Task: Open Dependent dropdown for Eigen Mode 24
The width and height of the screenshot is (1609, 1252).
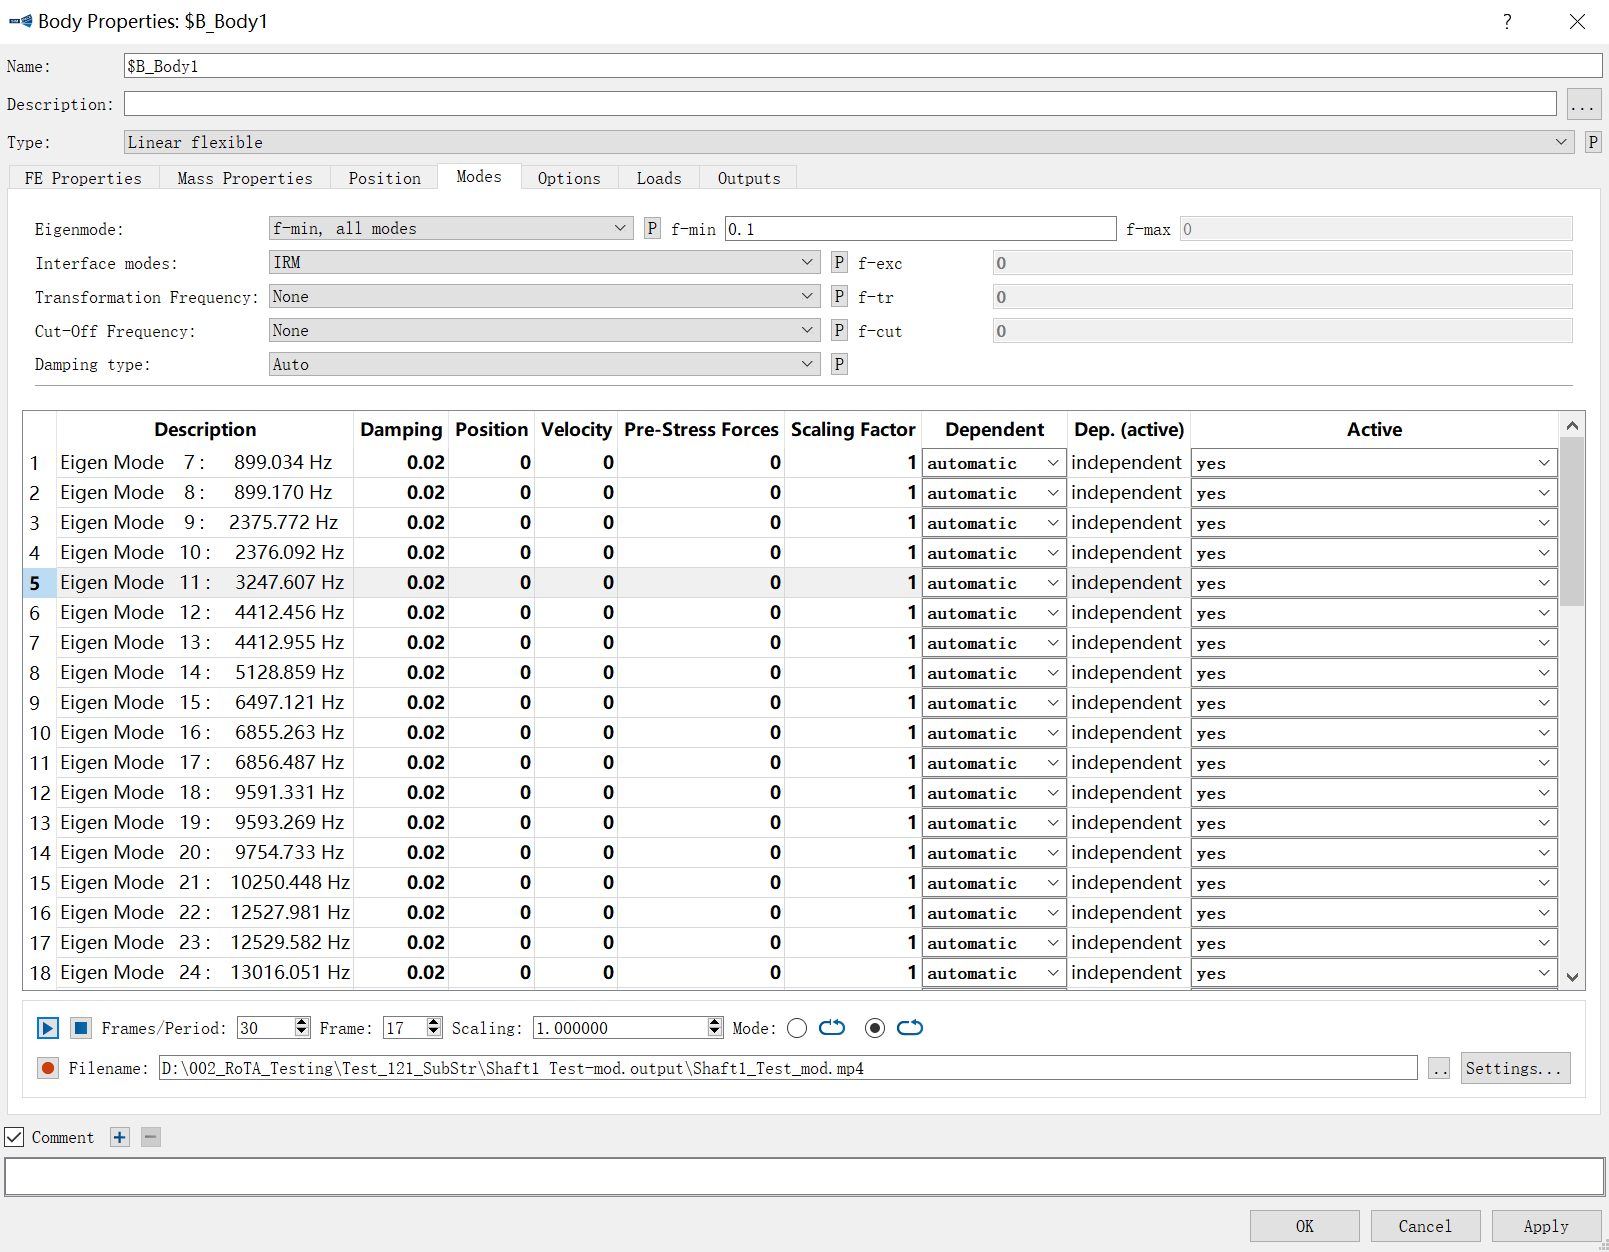Action: [x=993, y=973]
